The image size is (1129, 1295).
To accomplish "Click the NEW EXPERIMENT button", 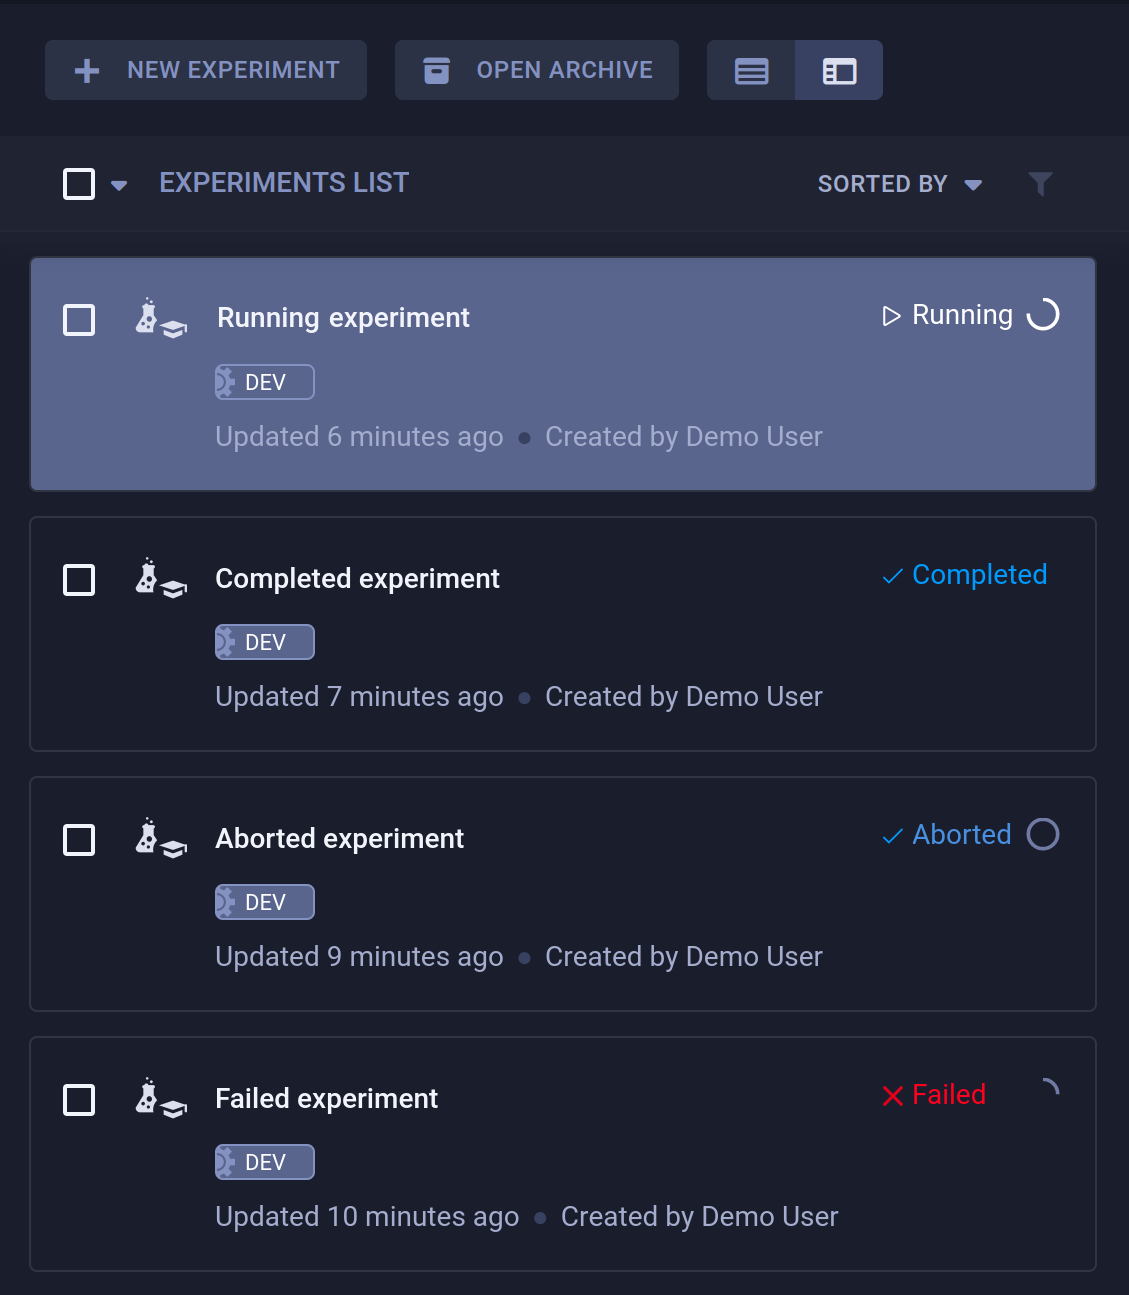I will pyautogui.click(x=205, y=70).
